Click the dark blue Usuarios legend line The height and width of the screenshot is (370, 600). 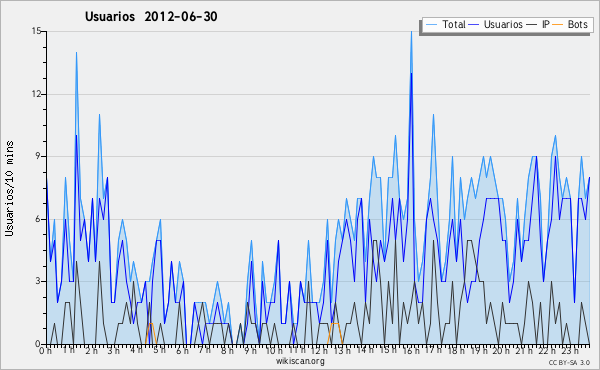click(474, 25)
